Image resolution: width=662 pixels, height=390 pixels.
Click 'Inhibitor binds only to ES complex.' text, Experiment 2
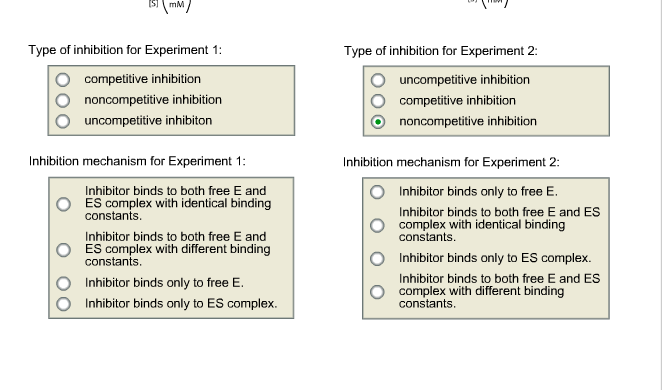(495, 258)
